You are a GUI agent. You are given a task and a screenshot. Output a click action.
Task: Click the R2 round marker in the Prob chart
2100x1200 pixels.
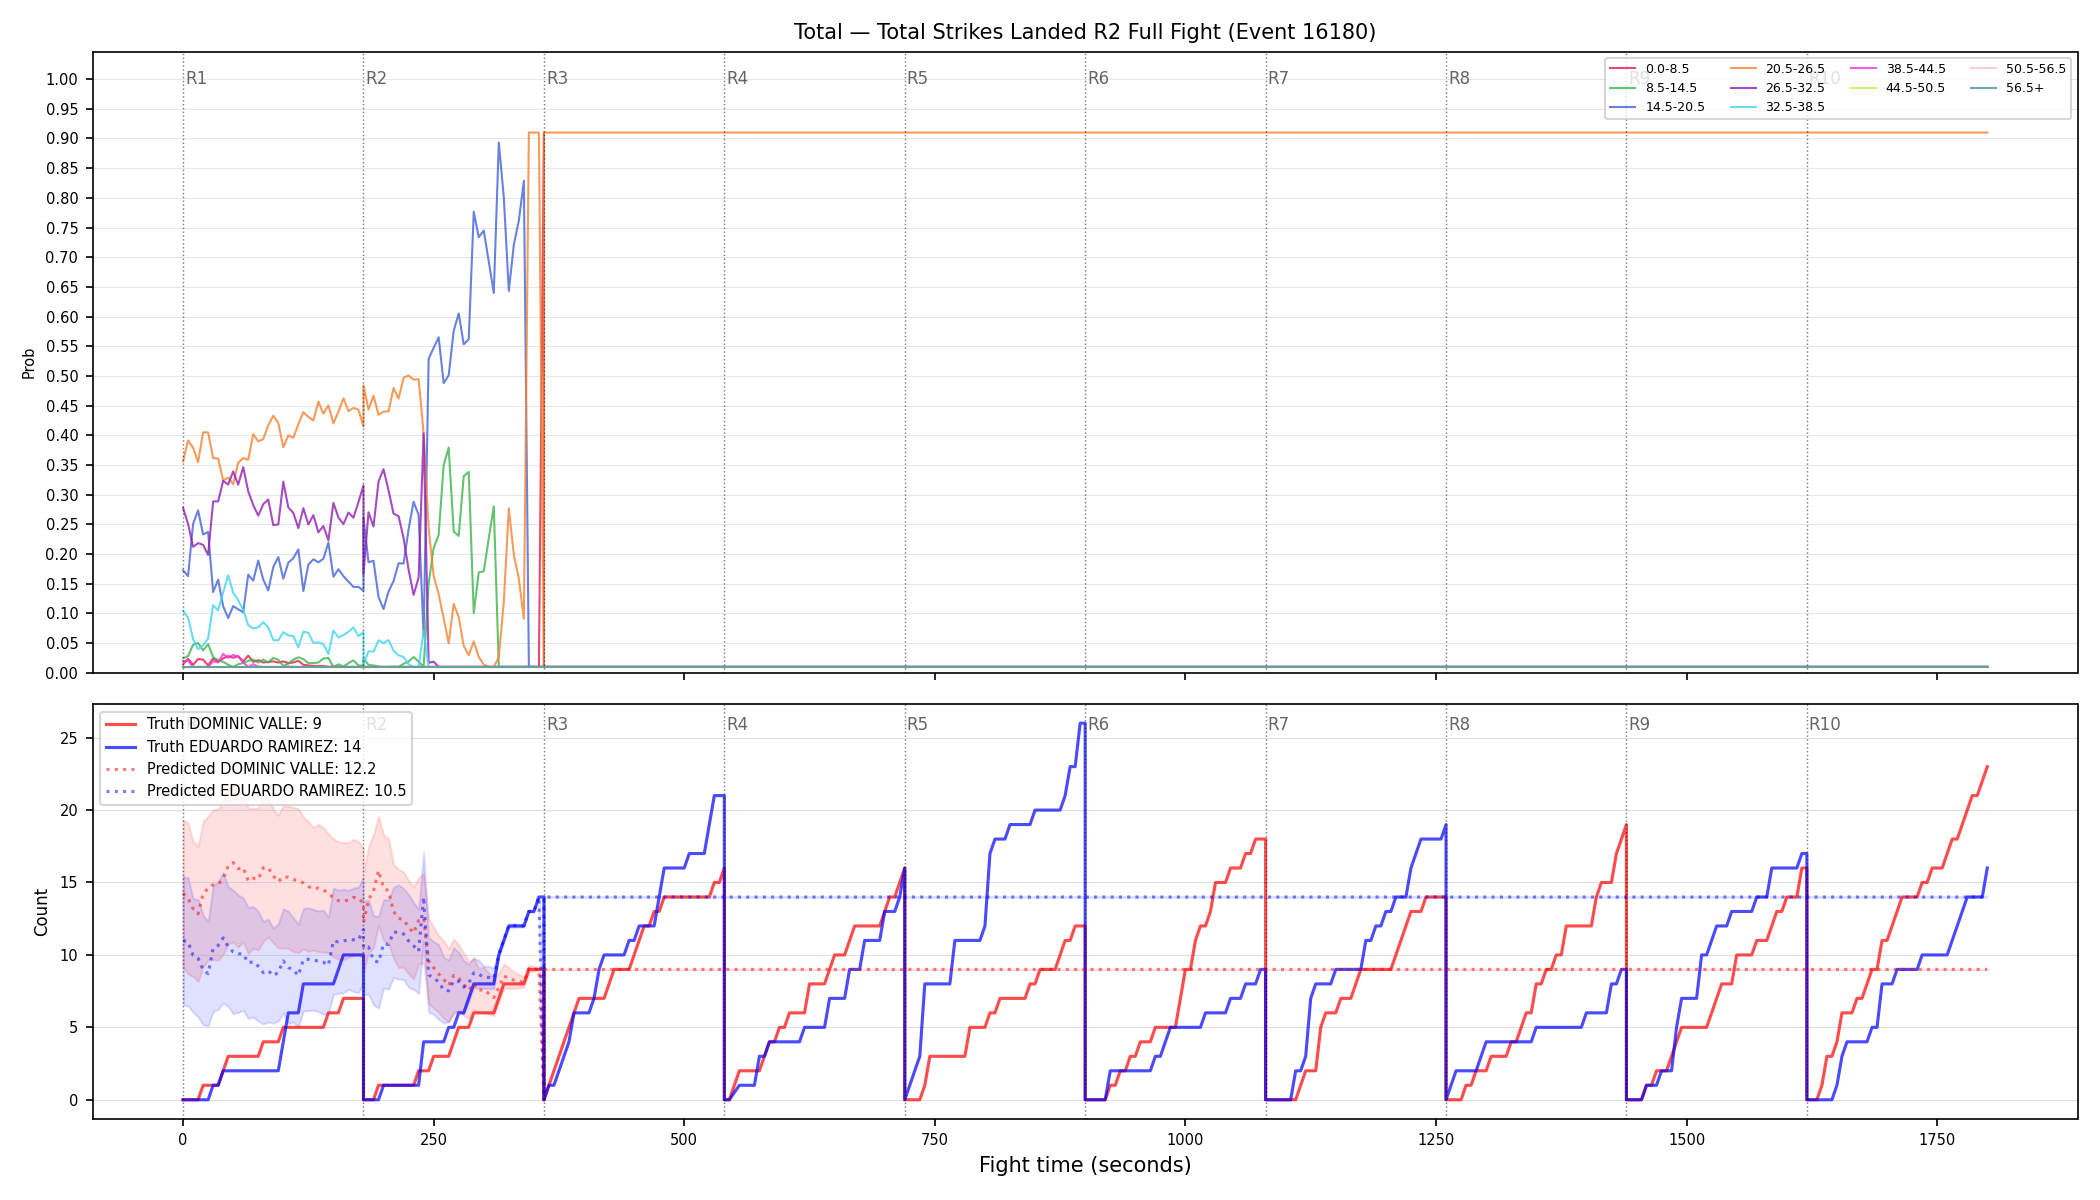pyautogui.click(x=376, y=78)
